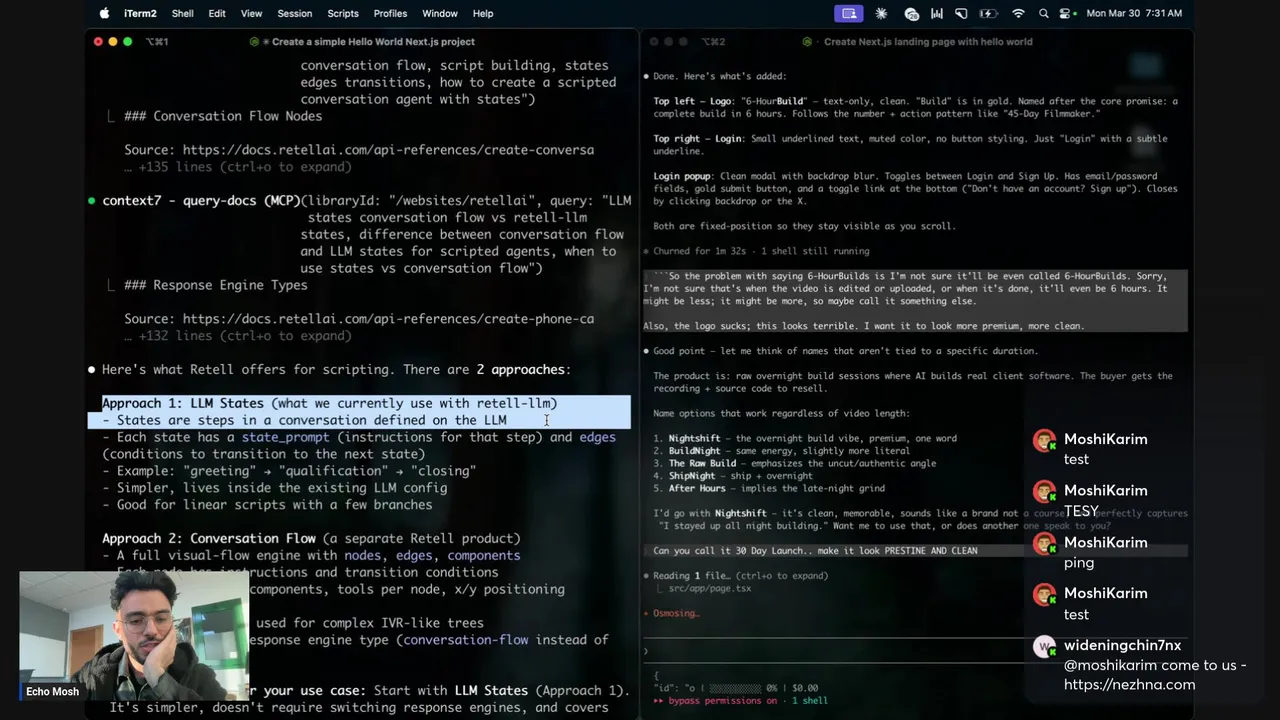Click the purple screen-sharing menu bar icon
Image resolution: width=1280 pixels, height=720 pixels.
tap(849, 13)
